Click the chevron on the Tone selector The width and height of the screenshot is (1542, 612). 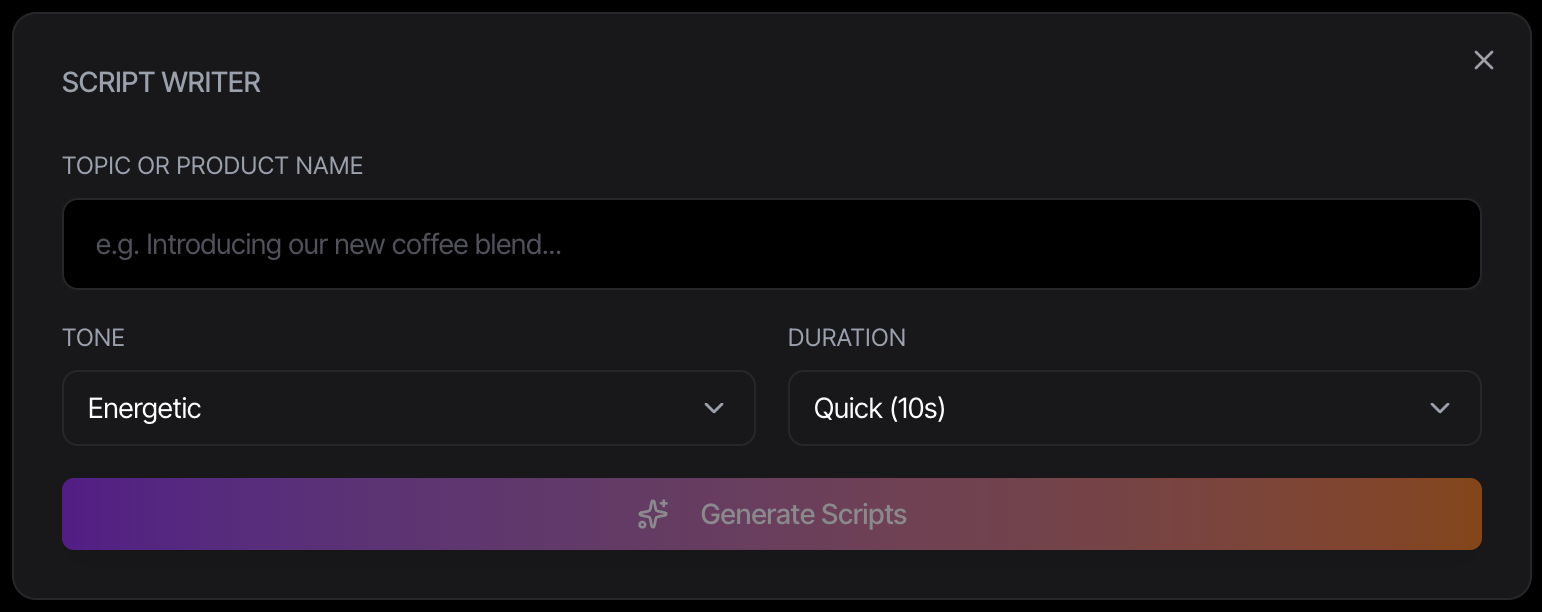[714, 408]
